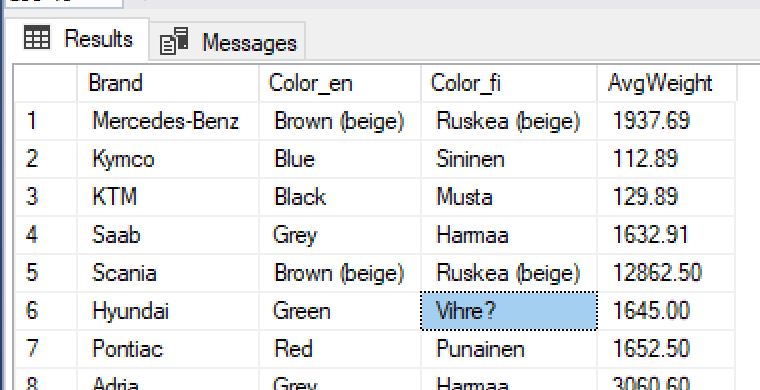760x390 pixels.
Task: Click the Saab row's 1632.91 value
Action: click(666, 235)
